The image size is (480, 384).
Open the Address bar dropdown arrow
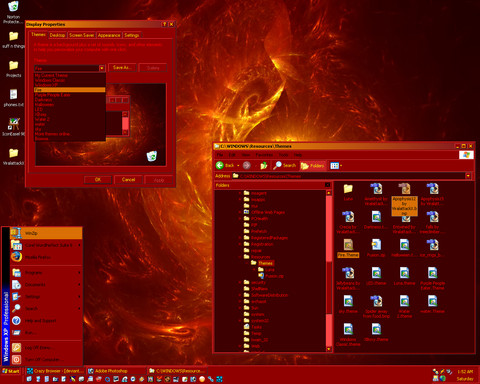coord(468,176)
